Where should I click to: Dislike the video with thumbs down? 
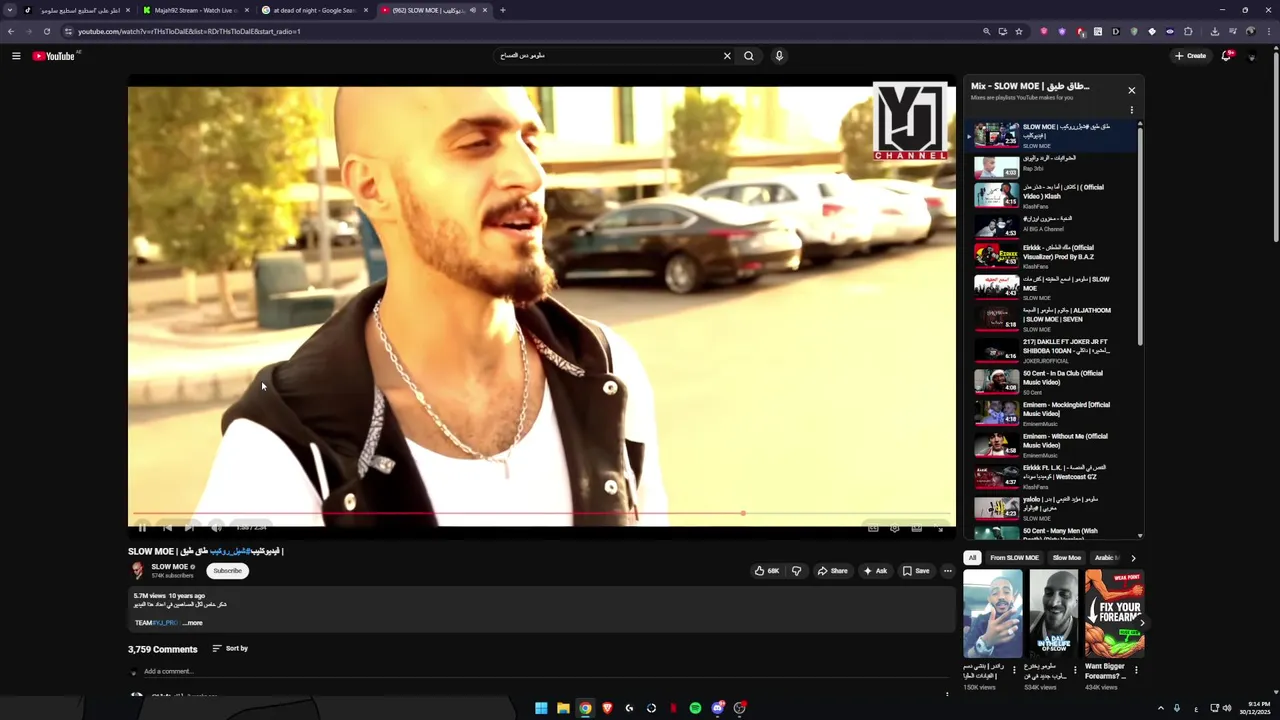pyautogui.click(x=797, y=571)
